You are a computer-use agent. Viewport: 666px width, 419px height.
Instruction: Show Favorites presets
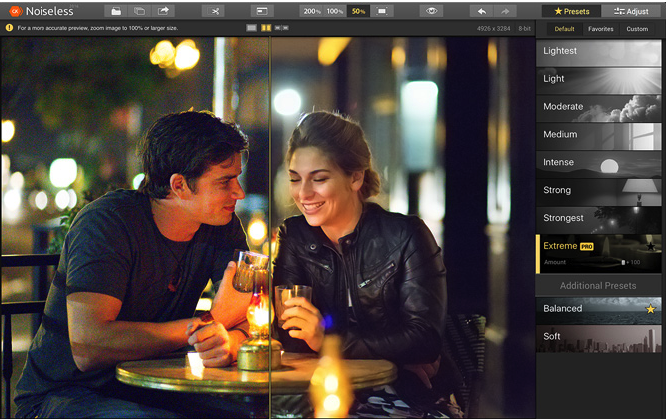point(601,29)
